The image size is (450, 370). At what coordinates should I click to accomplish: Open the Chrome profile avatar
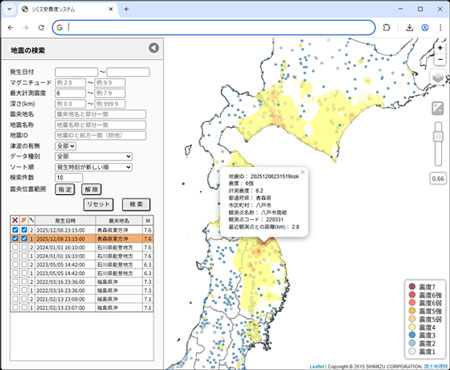(425, 28)
